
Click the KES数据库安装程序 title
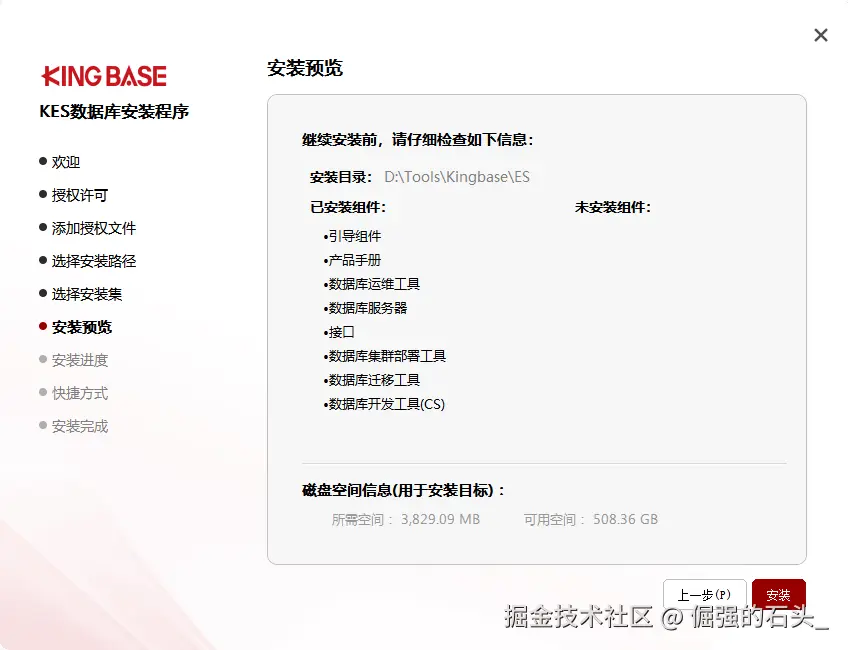click(x=114, y=111)
